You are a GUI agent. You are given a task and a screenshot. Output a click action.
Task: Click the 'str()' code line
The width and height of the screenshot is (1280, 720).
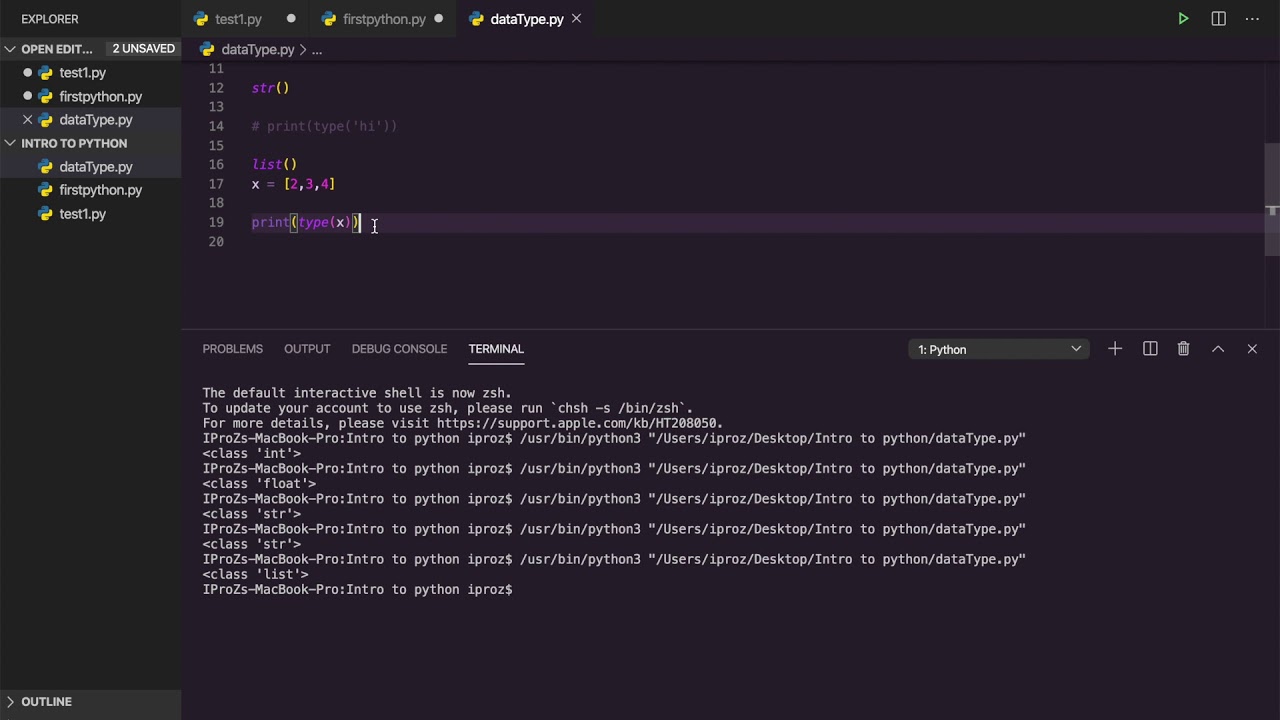pos(270,88)
